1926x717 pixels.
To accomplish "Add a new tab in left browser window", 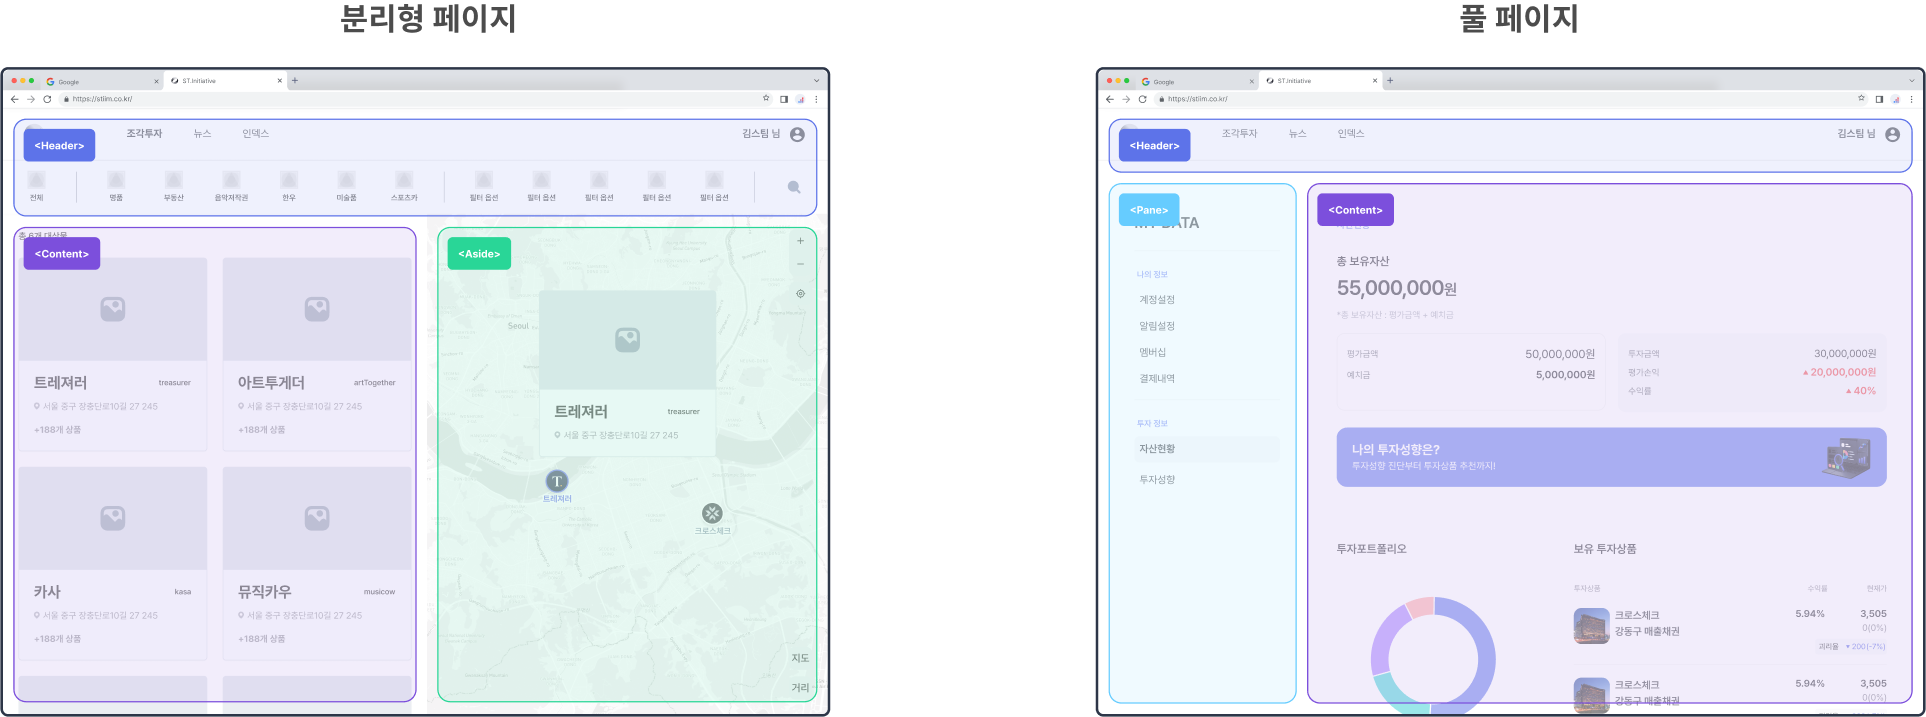I will (x=295, y=81).
